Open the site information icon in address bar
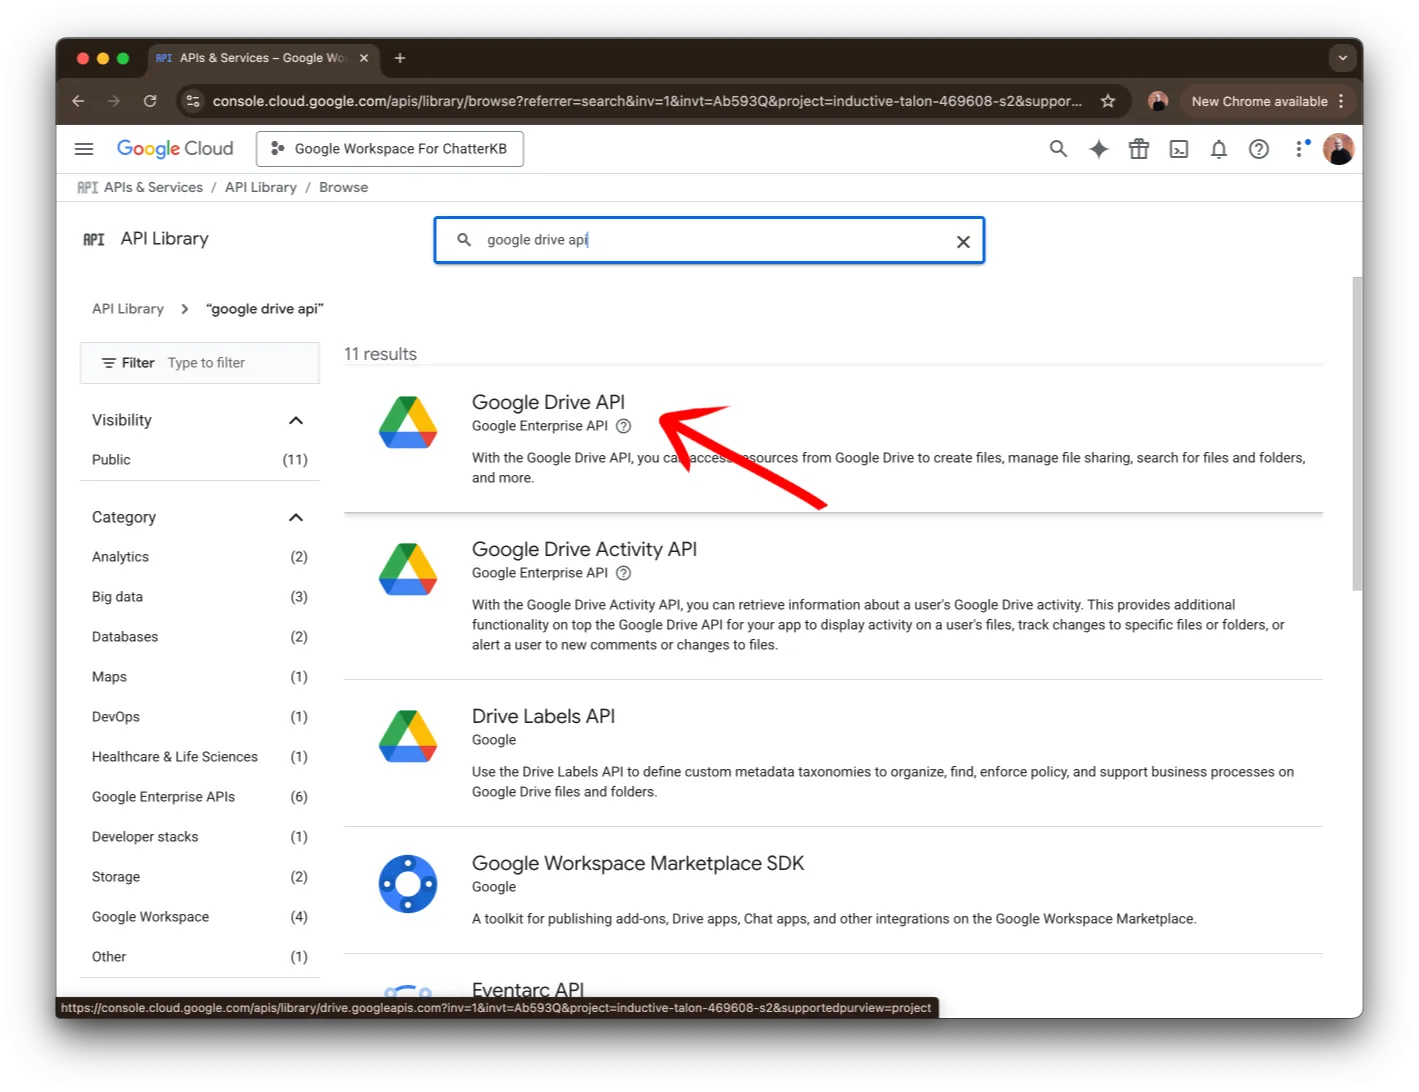This screenshot has height=1092, width=1419. click(193, 101)
